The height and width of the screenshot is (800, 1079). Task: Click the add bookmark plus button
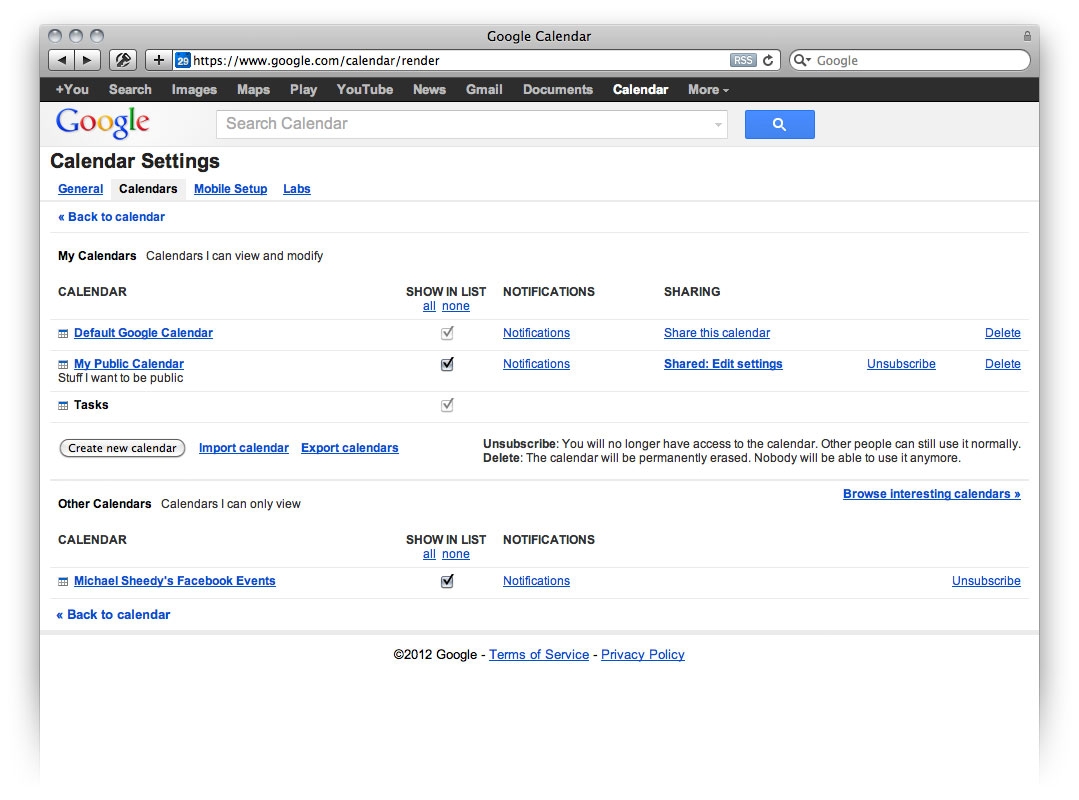pyautogui.click(x=158, y=60)
